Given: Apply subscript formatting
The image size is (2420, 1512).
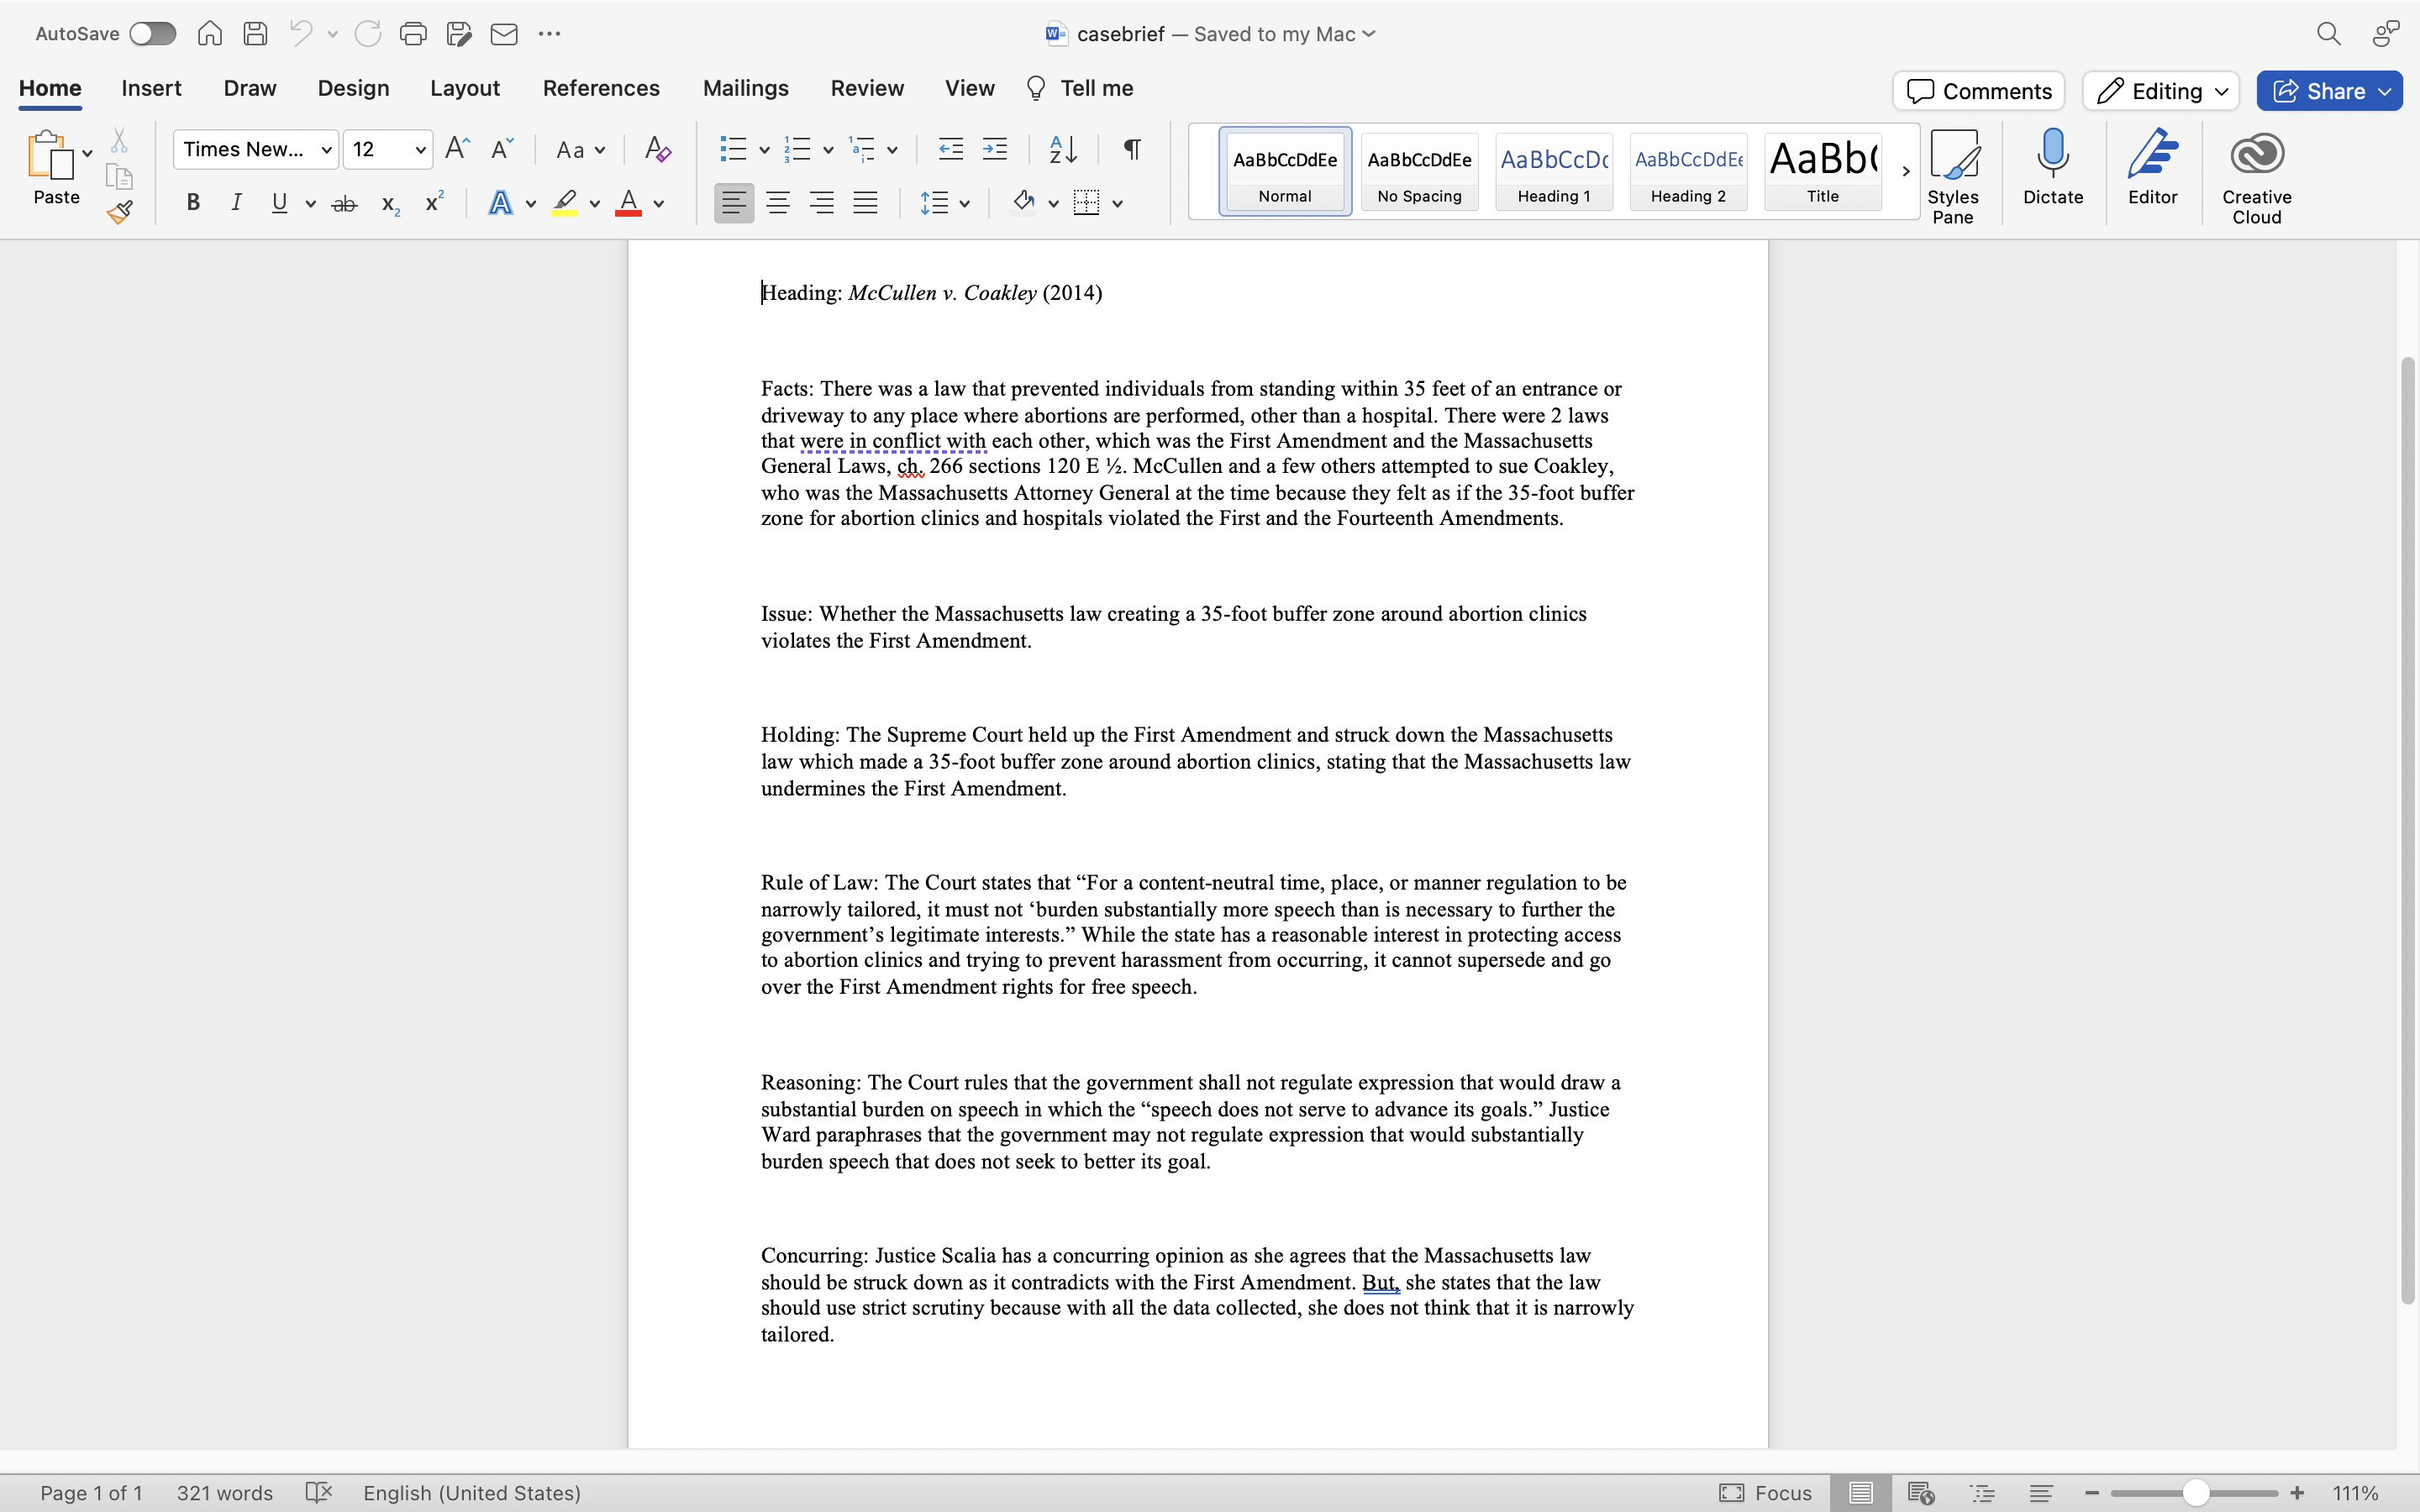Looking at the screenshot, I should (x=388, y=204).
